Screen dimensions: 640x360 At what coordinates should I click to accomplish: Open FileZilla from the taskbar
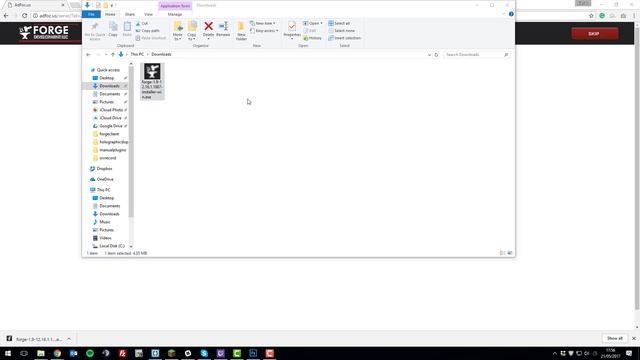point(122,353)
